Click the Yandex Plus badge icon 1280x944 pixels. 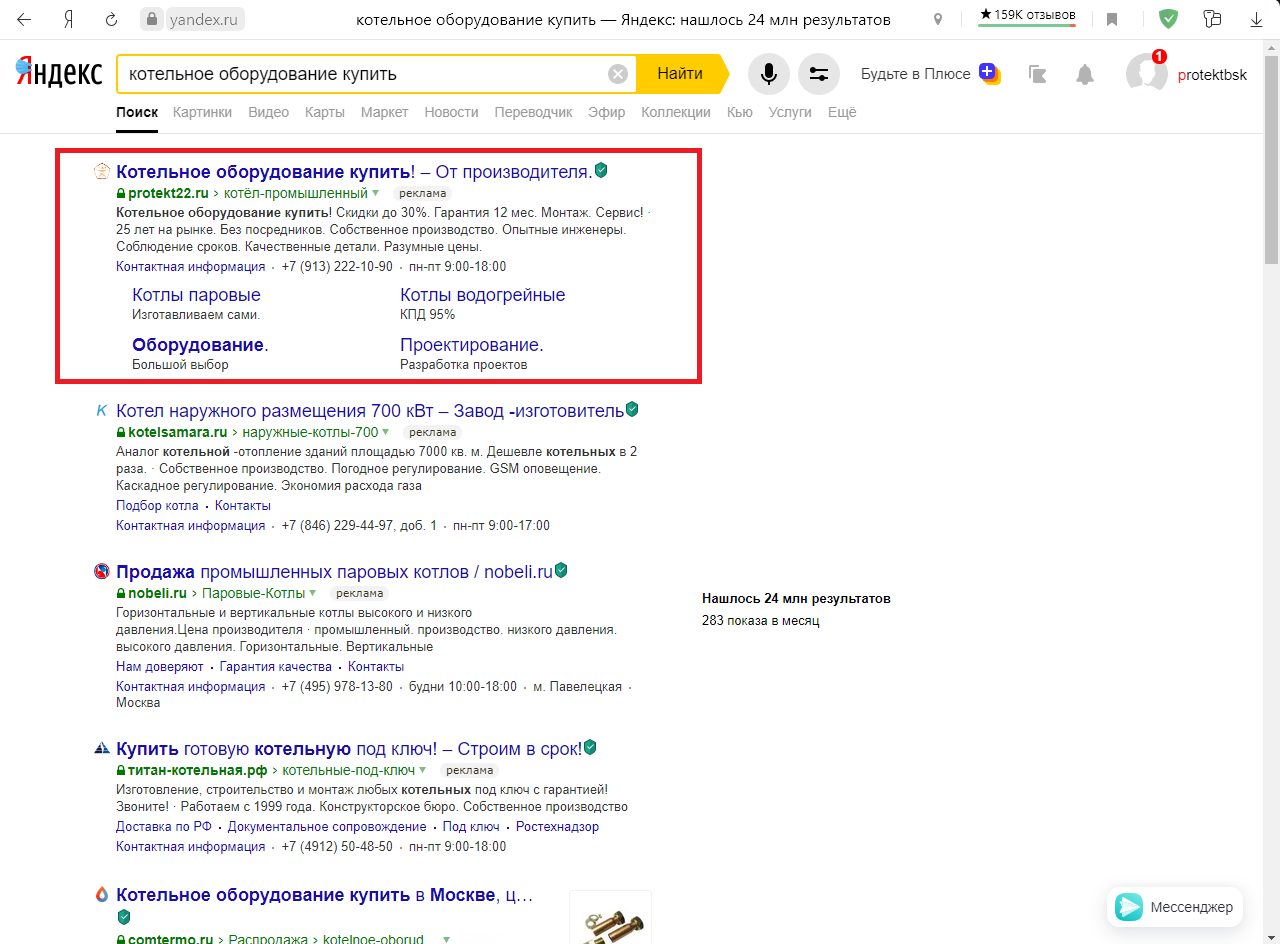tap(988, 73)
